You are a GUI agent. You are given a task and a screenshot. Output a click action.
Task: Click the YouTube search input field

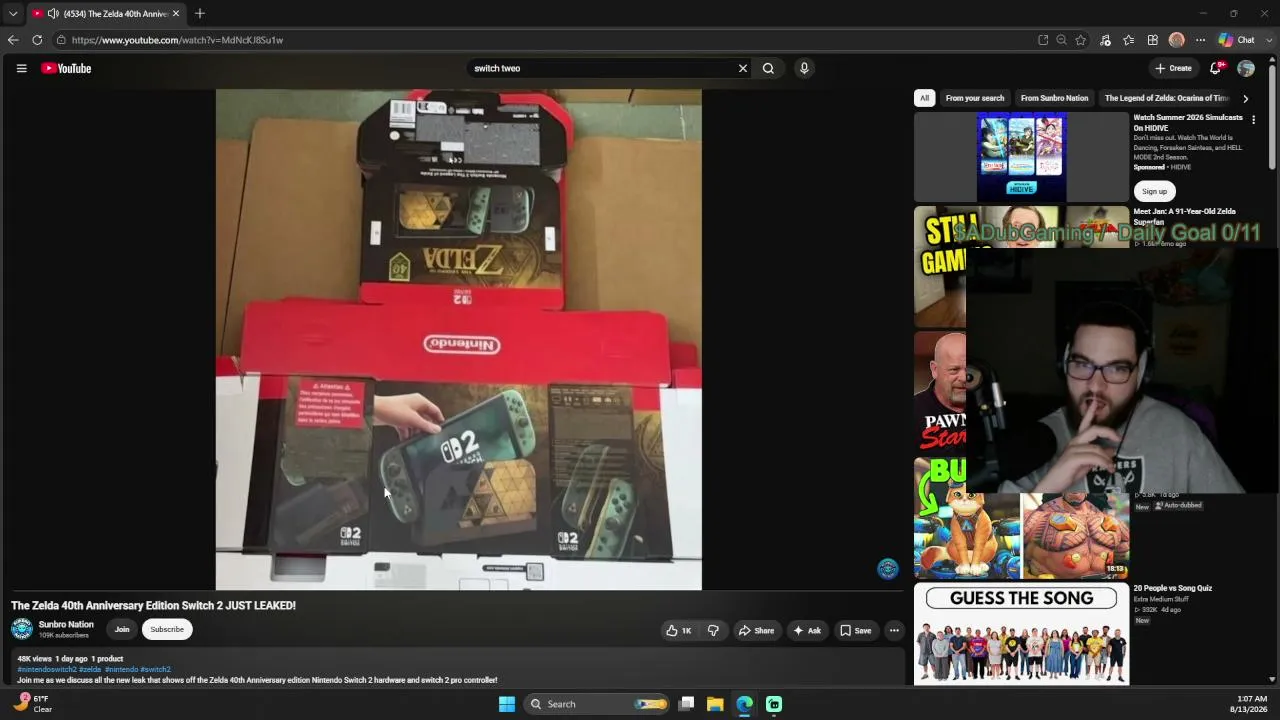click(603, 68)
